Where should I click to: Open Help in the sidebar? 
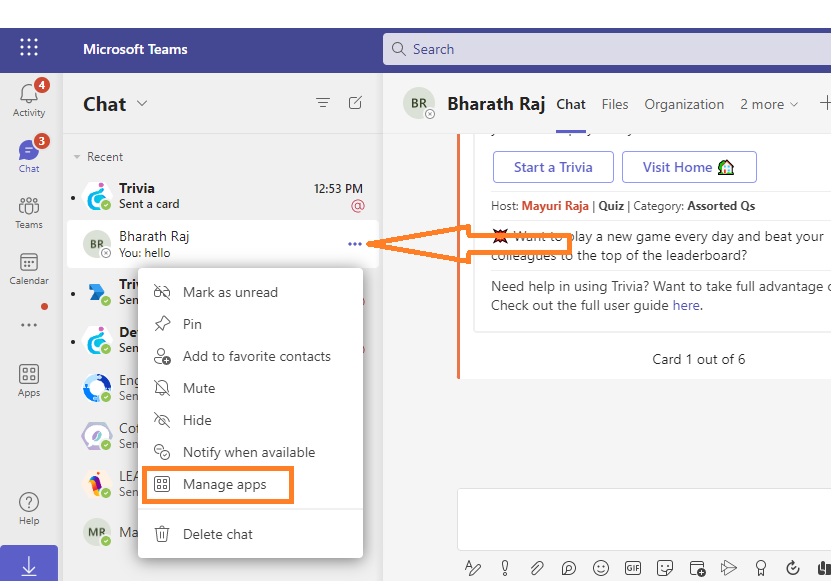point(29,508)
